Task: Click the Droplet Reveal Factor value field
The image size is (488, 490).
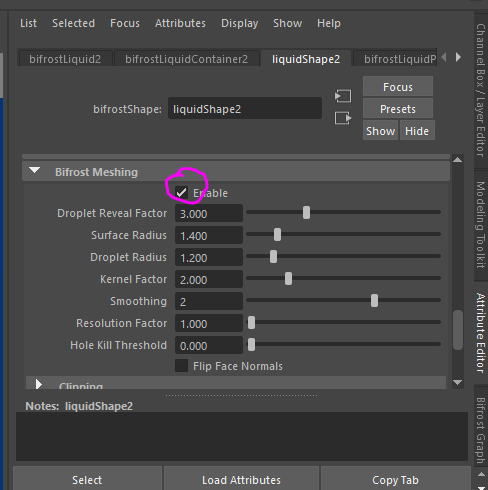Action: tap(209, 213)
